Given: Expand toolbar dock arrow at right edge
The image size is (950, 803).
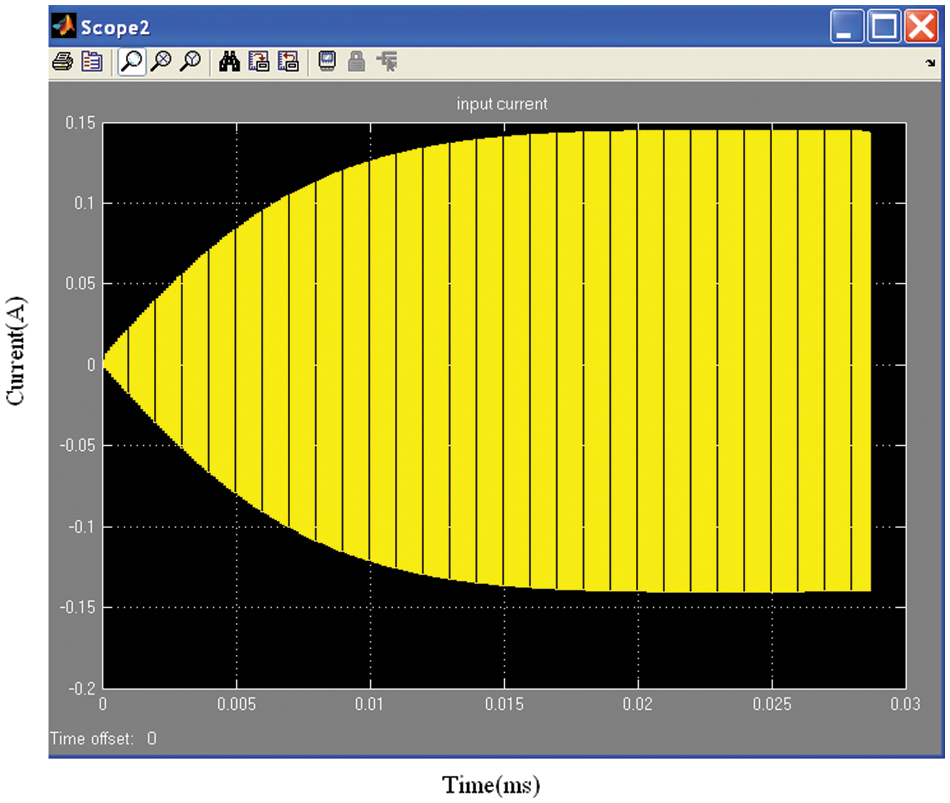Looking at the screenshot, I should [931, 62].
